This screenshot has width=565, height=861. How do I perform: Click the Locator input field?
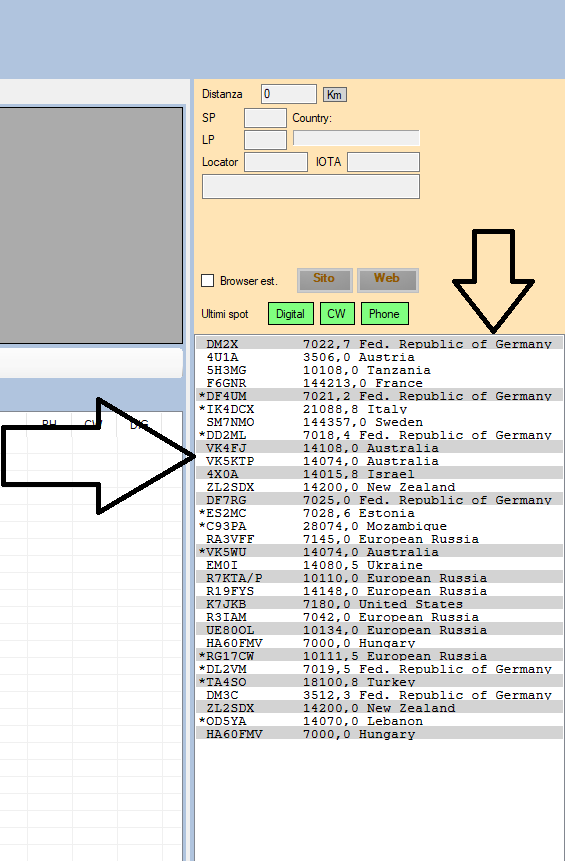[276, 162]
